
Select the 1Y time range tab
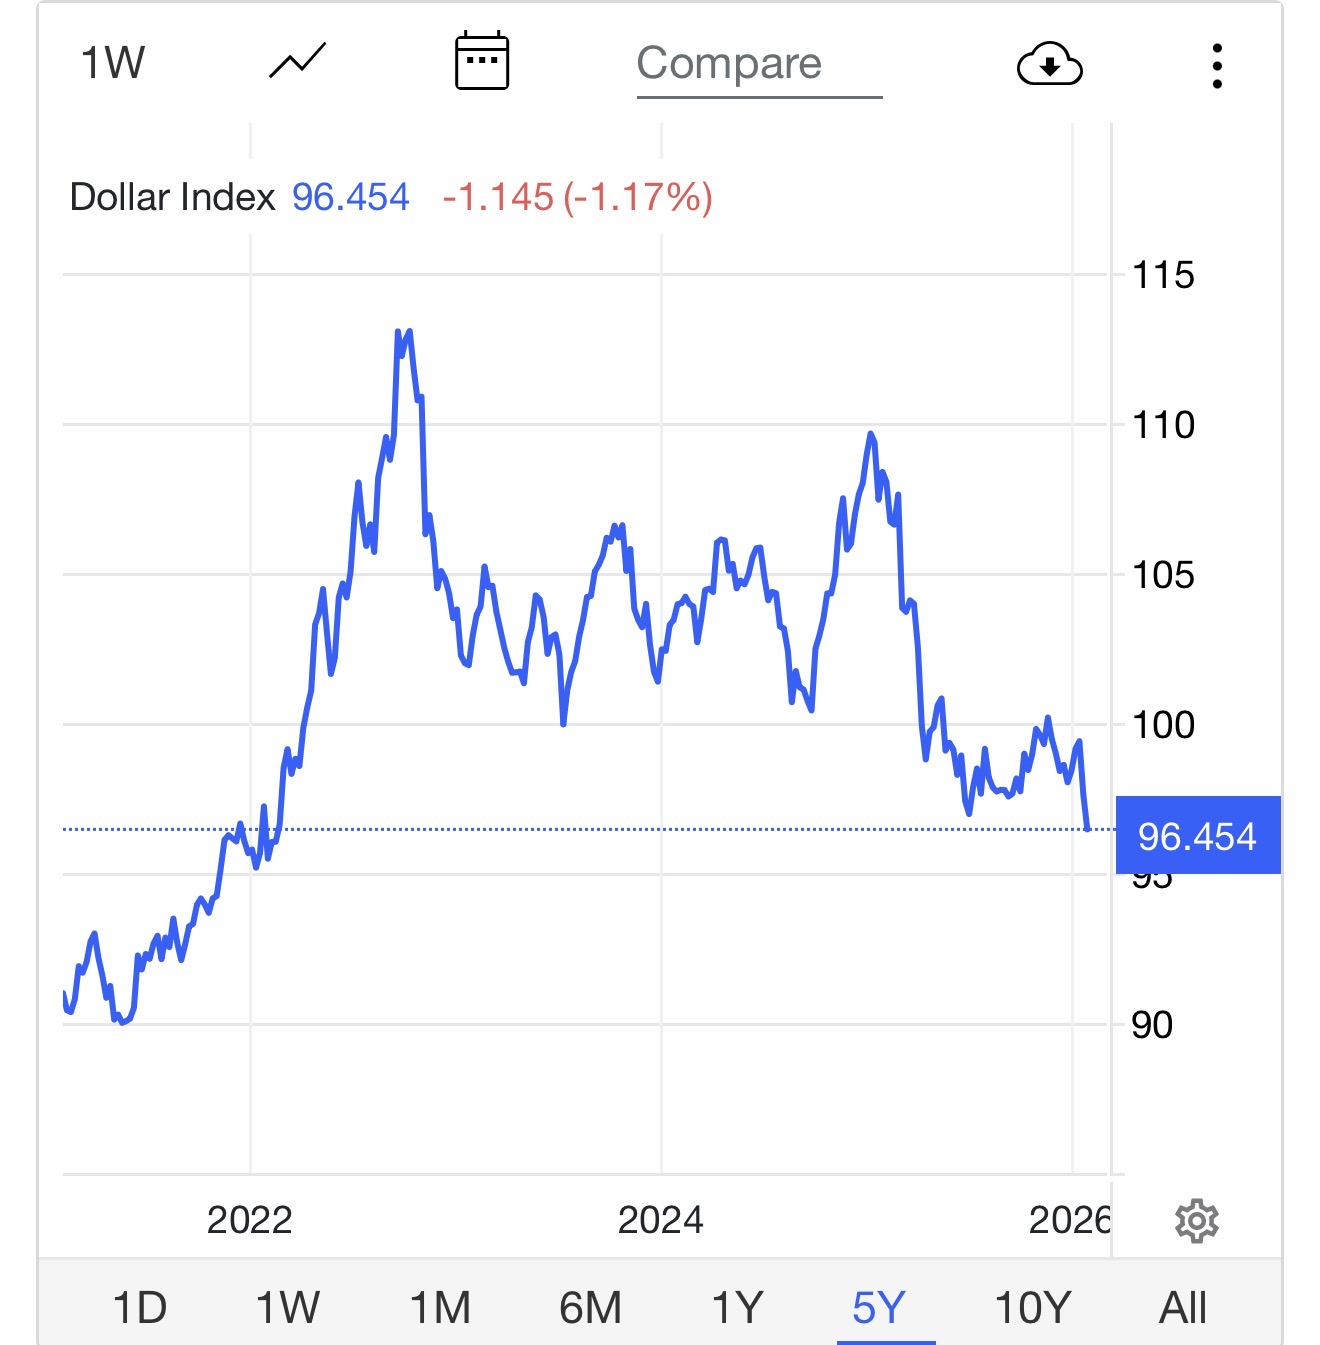[x=737, y=1307]
